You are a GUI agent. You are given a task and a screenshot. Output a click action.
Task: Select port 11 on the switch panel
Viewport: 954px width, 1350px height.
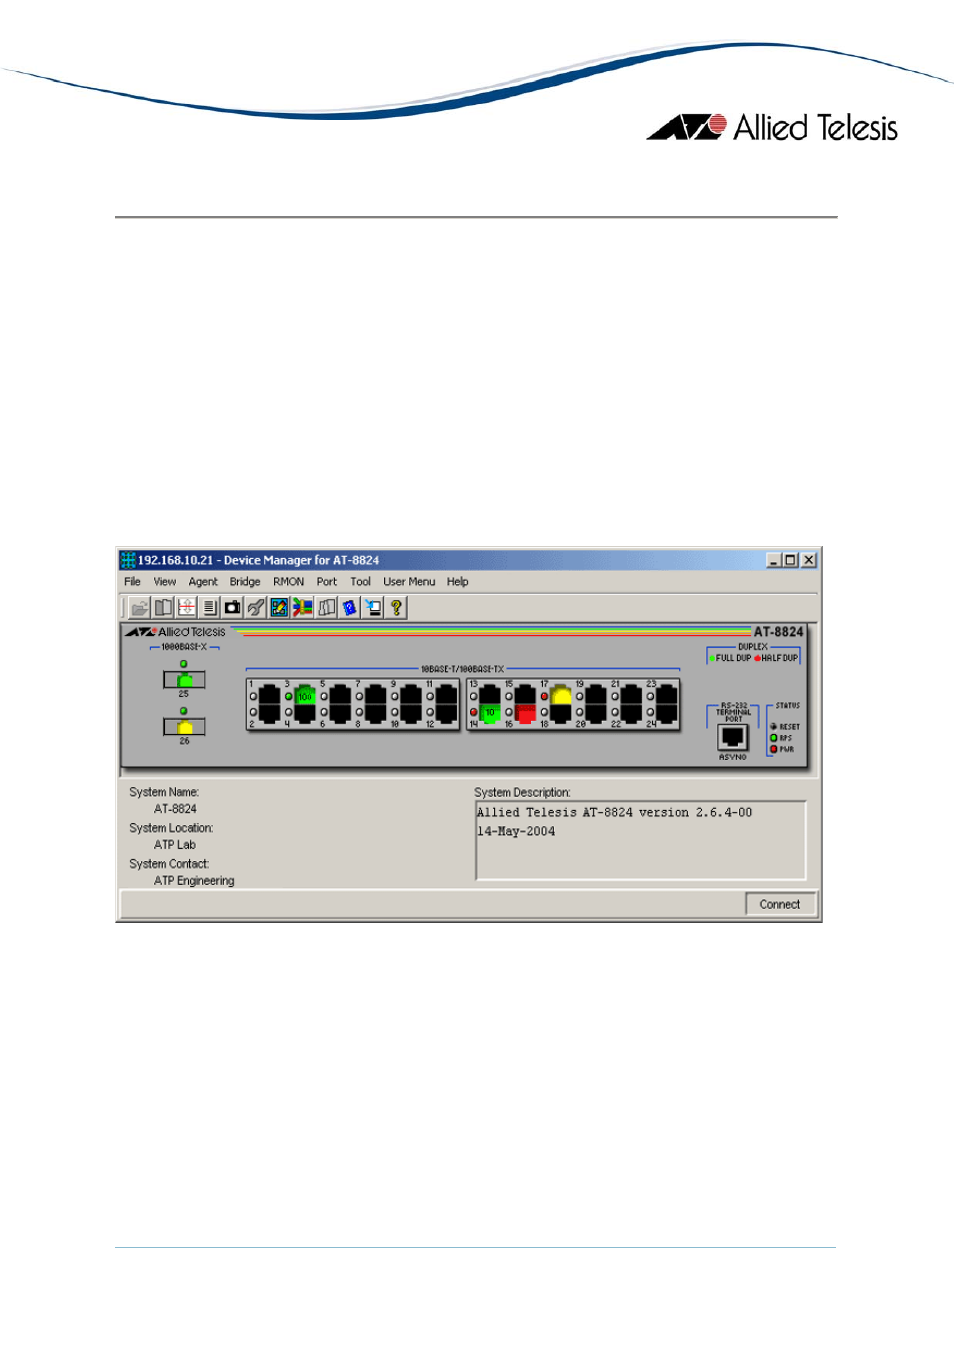447,695
